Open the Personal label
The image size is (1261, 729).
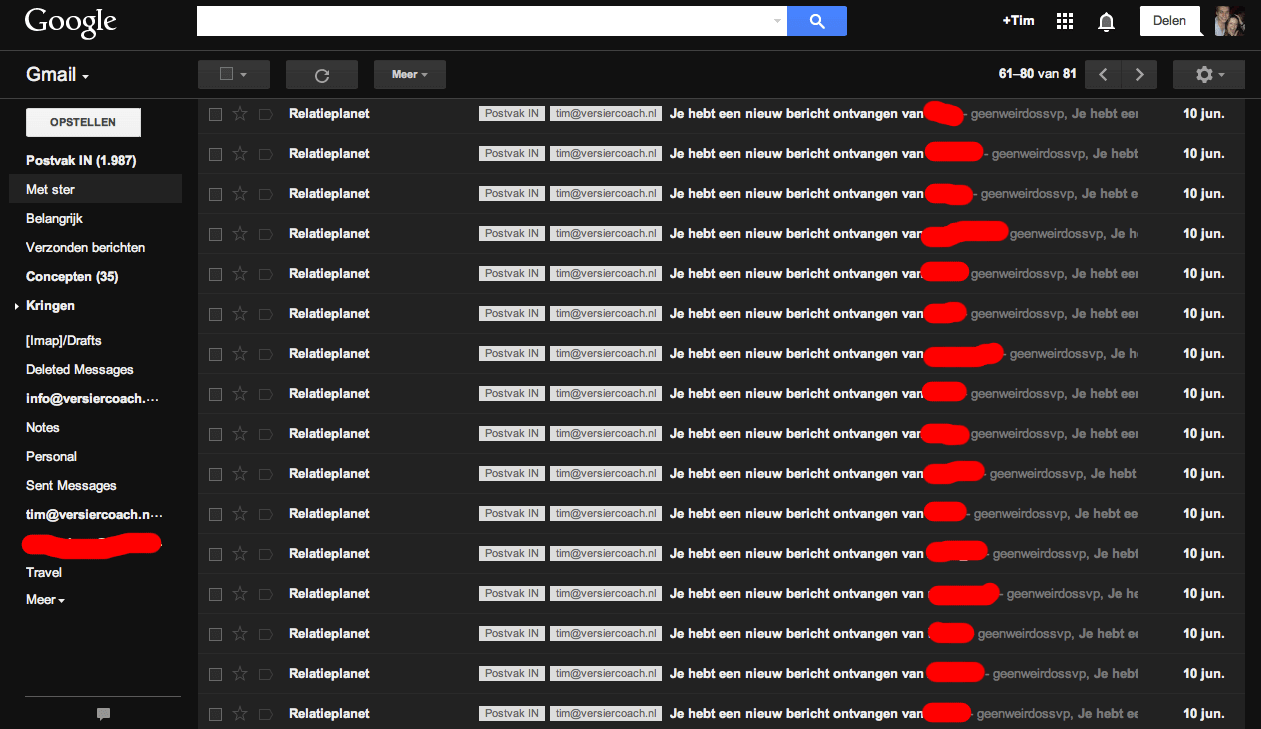52,456
